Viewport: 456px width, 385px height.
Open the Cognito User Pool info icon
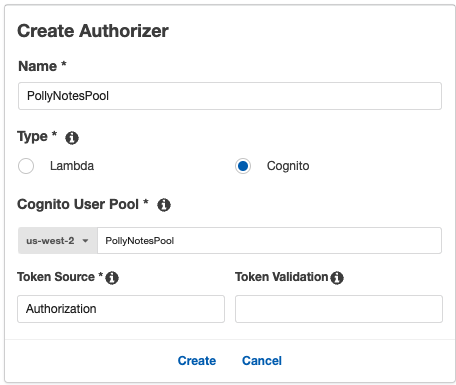[x=164, y=205]
